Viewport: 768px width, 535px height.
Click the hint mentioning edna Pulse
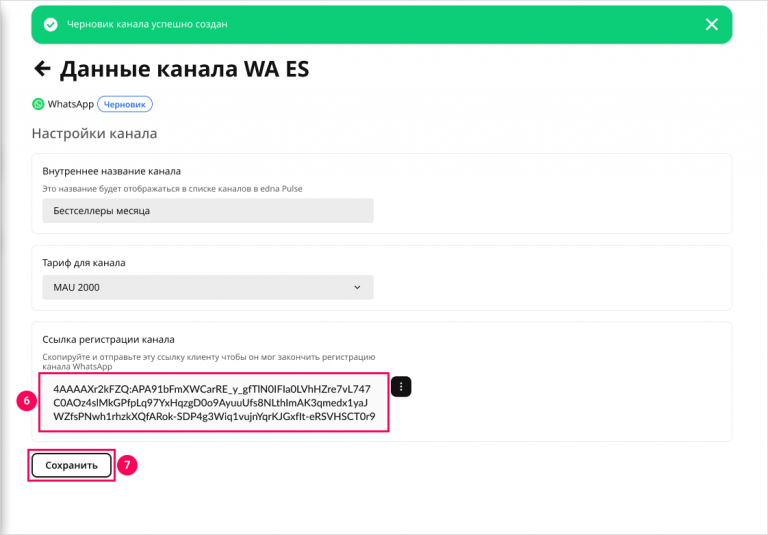(172, 189)
